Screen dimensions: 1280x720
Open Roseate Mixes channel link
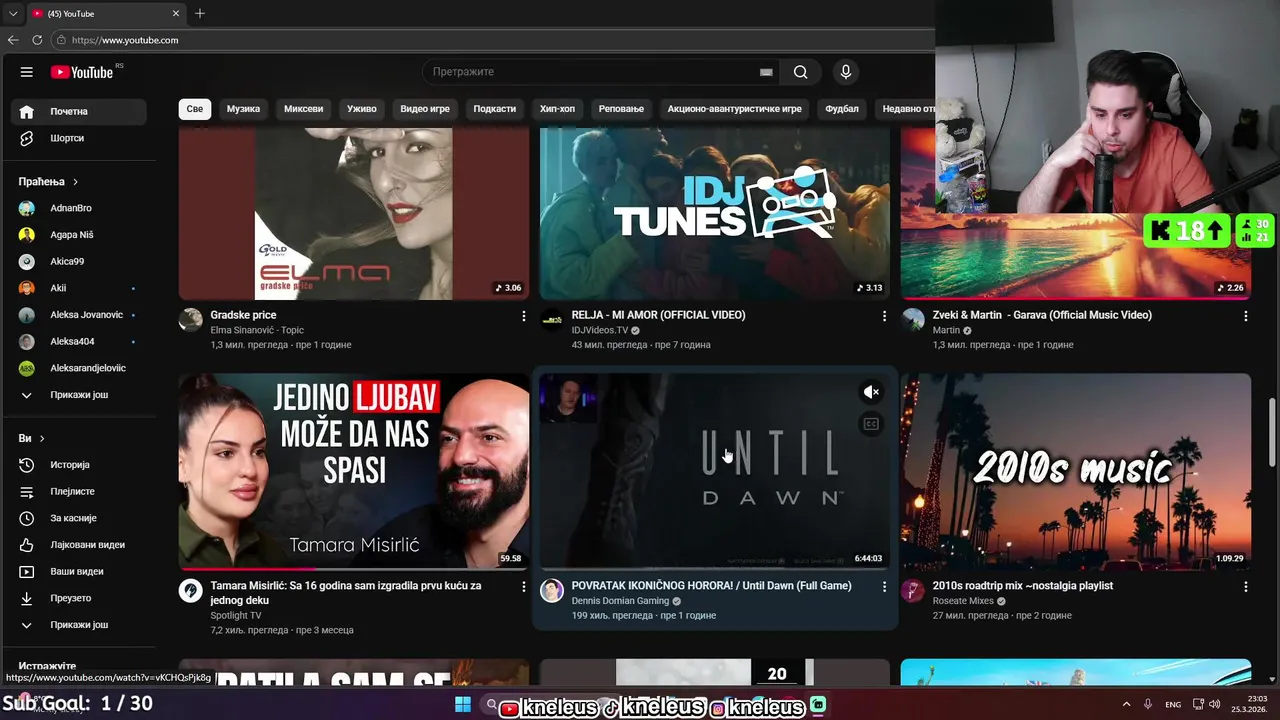click(963, 601)
